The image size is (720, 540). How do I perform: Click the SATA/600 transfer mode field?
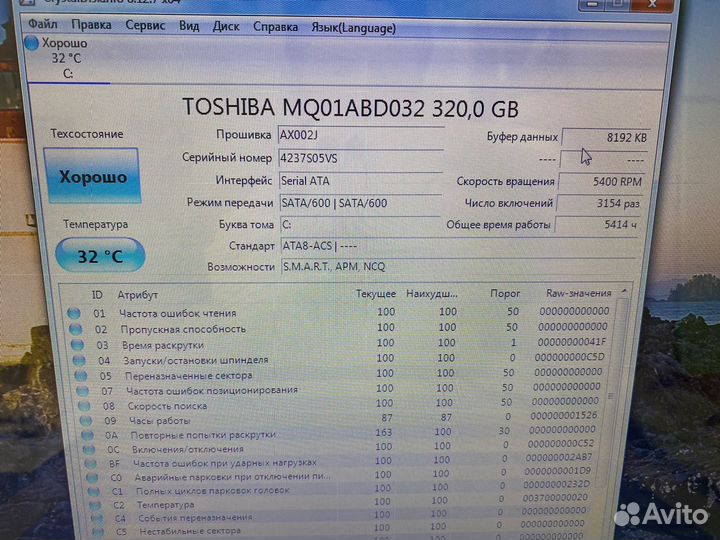click(x=360, y=203)
